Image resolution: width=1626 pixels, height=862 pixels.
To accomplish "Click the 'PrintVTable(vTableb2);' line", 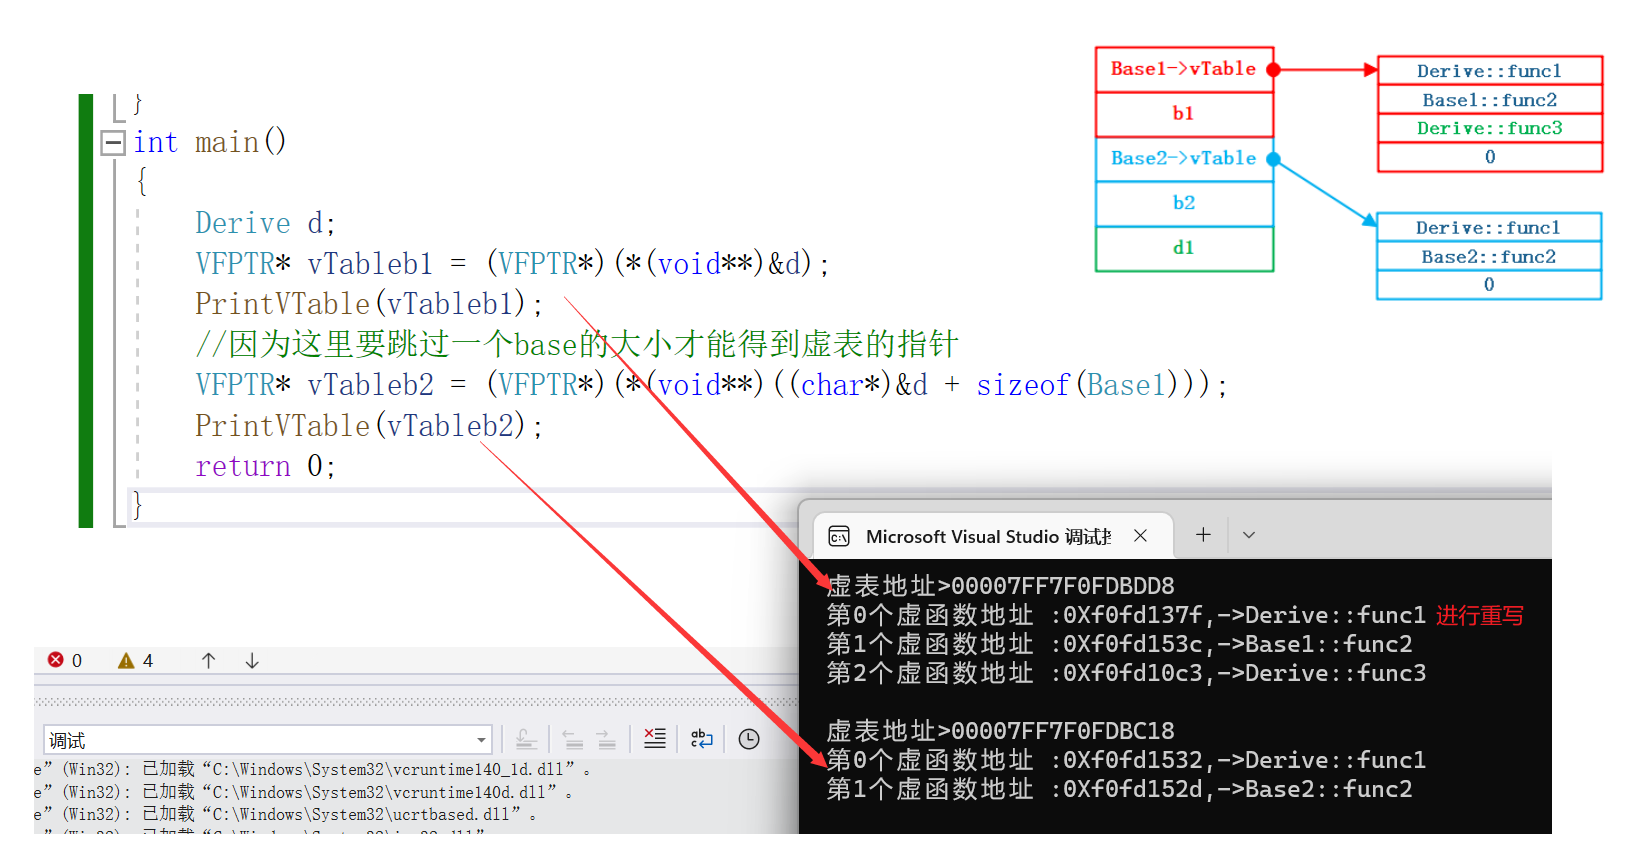I will coord(369,426).
